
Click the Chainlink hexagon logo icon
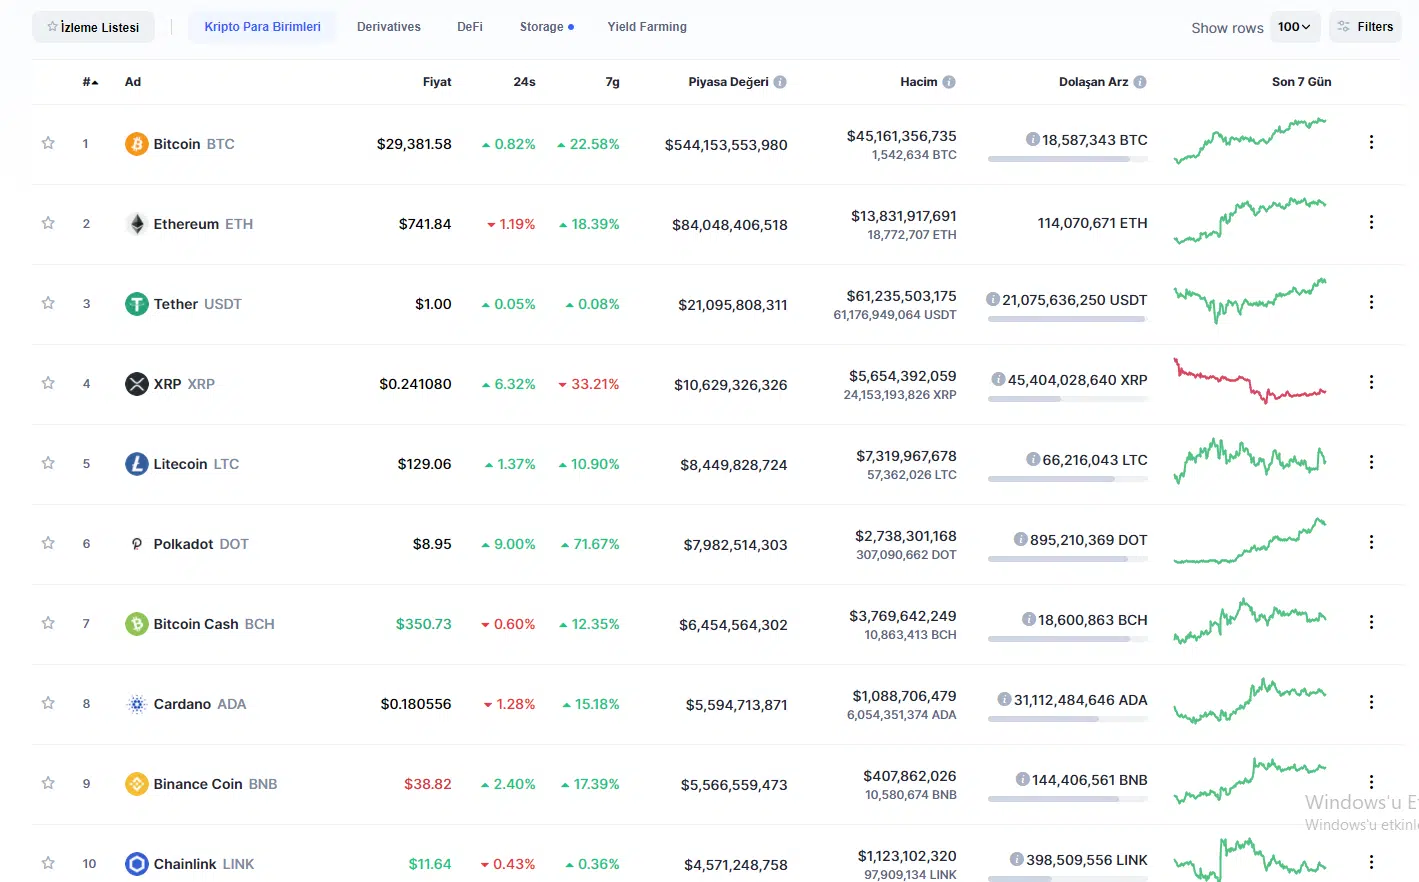pos(136,864)
